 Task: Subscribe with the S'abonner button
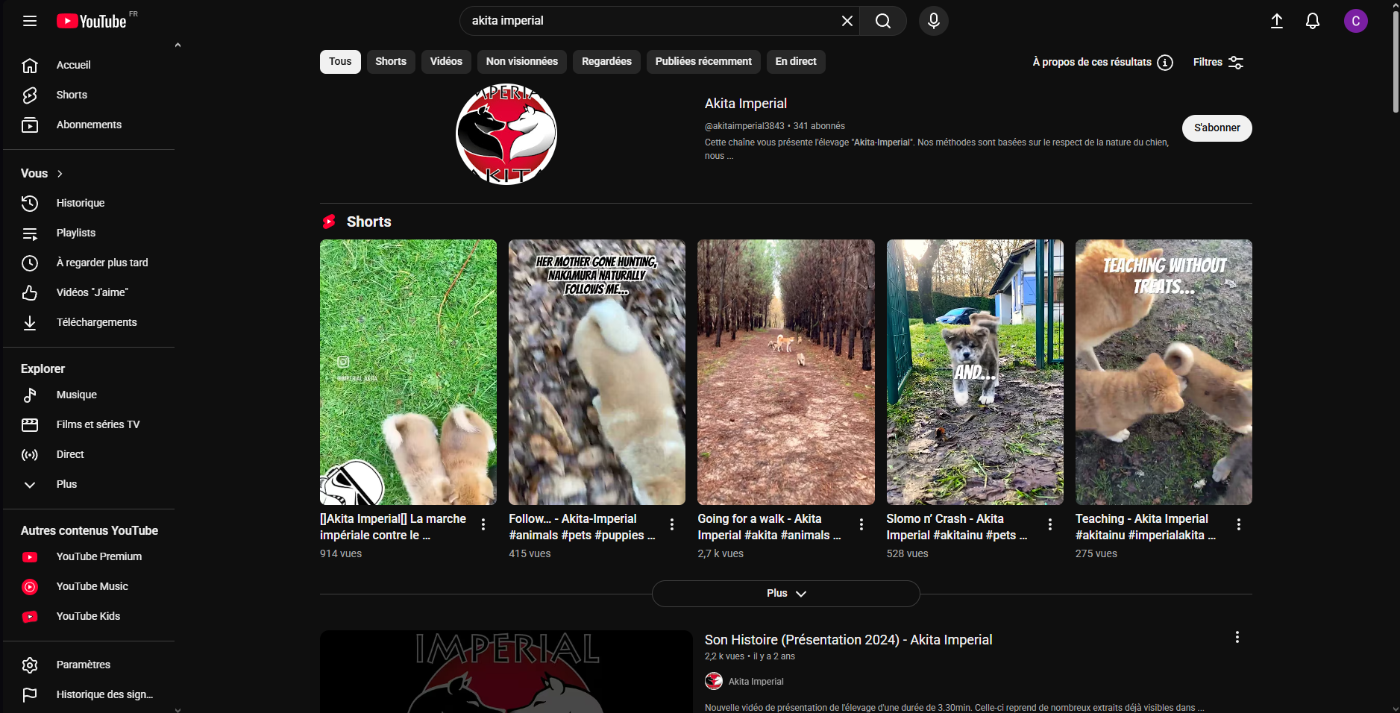click(x=1217, y=128)
